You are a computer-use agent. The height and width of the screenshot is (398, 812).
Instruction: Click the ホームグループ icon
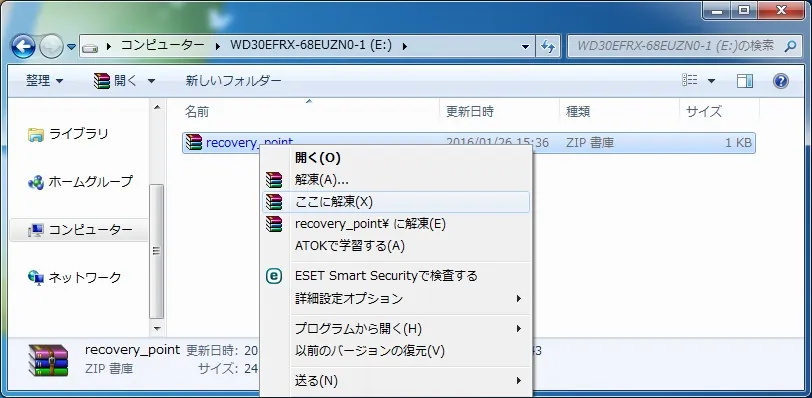(36, 183)
